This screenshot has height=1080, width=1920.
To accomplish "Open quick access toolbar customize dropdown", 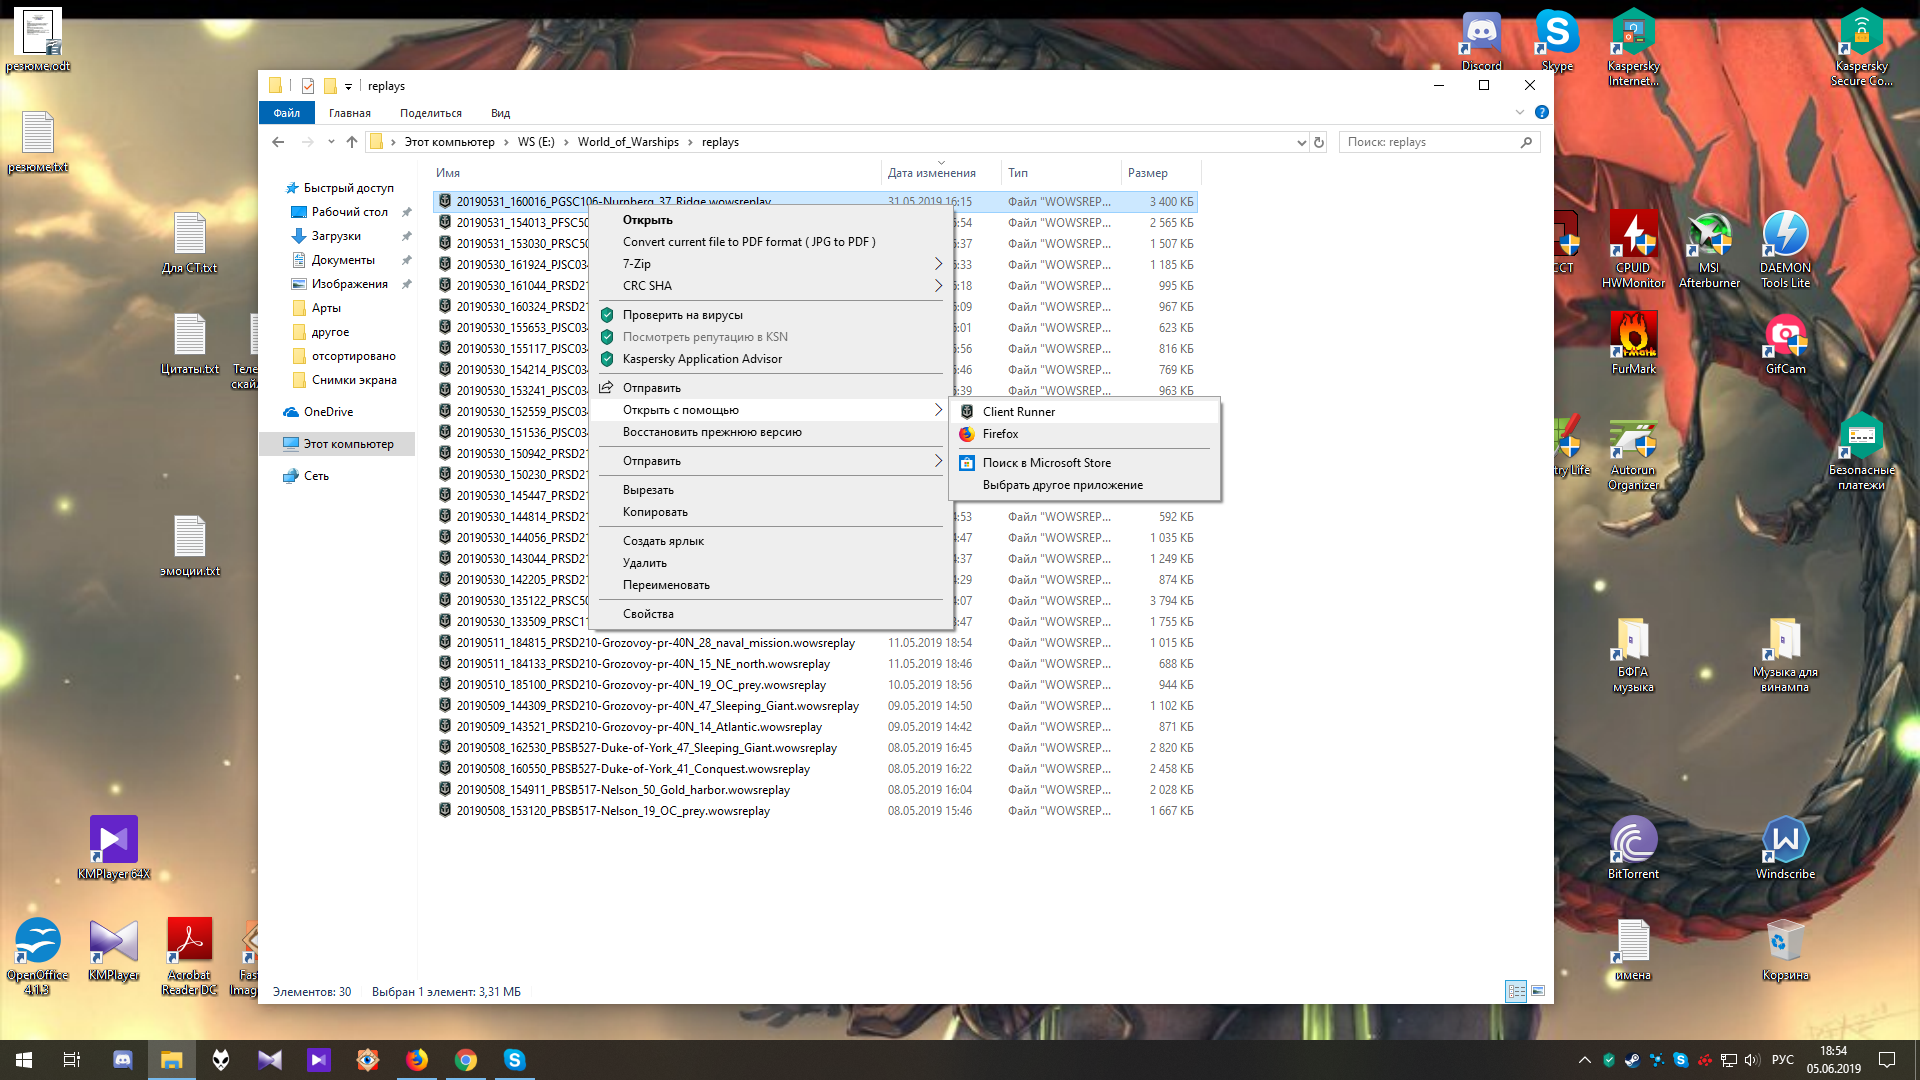I will pos(348,86).
